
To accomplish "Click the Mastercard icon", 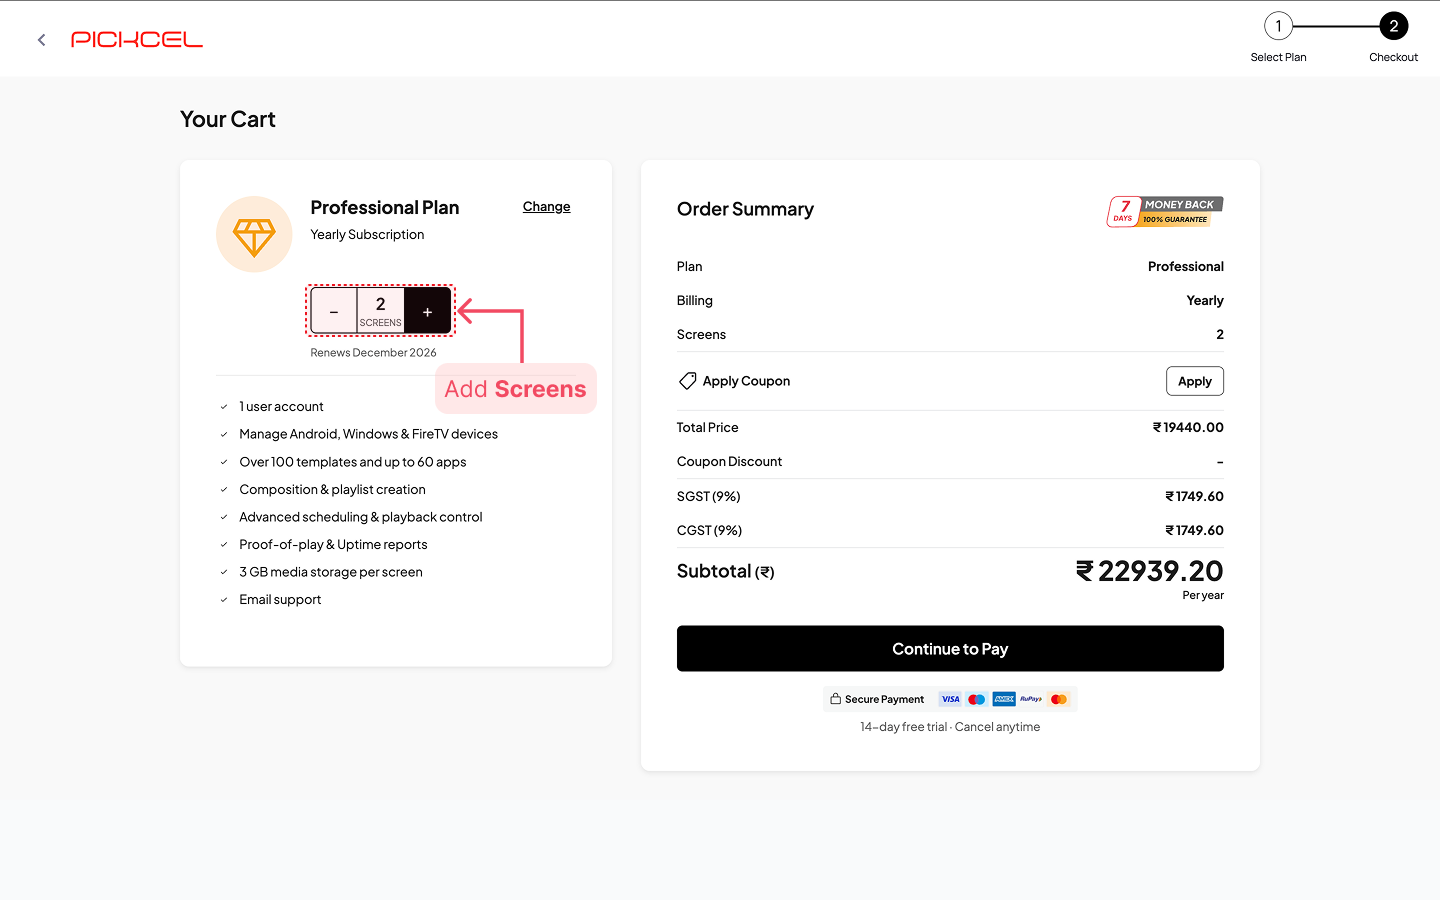I will pos(1059,699).
